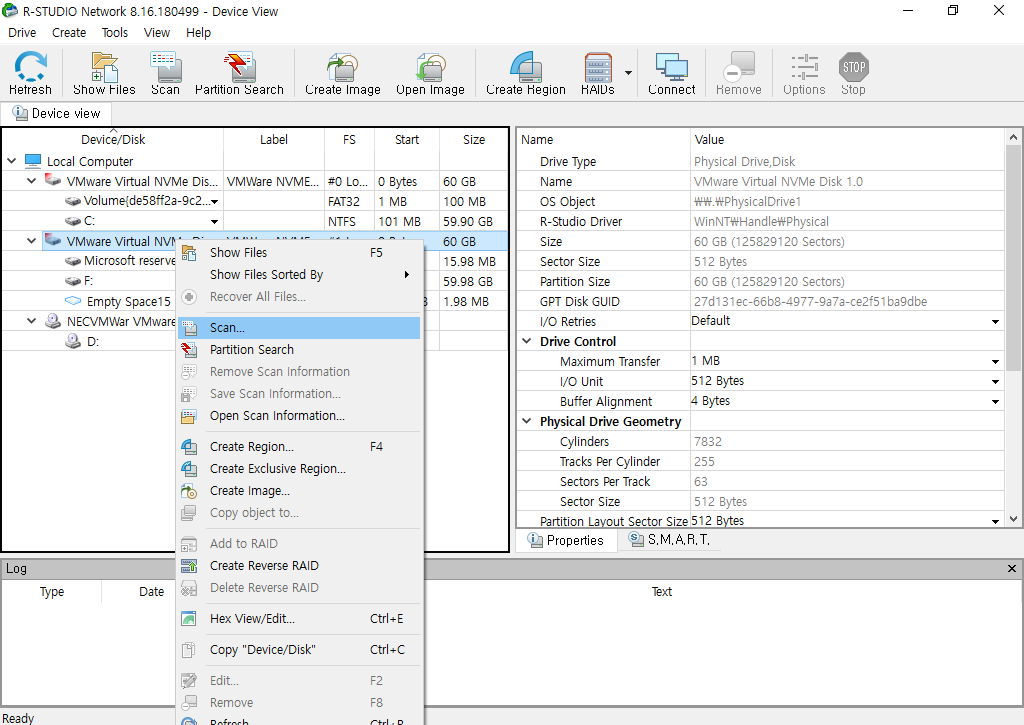
Task: Choose Copy "Device/Disk" in the context menu
Action: coord(299,650)
